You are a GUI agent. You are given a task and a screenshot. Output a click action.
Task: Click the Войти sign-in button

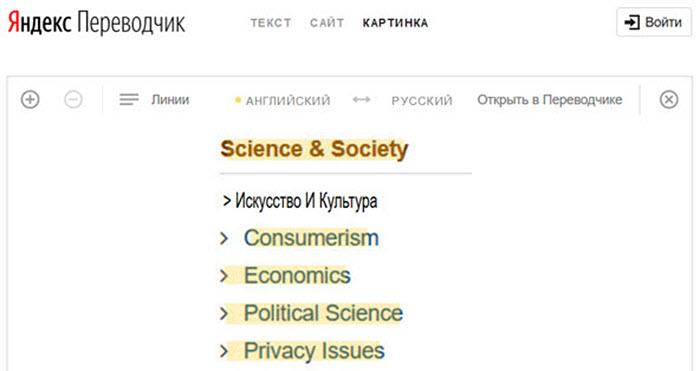pyautogui.click(x=654, y=22)
